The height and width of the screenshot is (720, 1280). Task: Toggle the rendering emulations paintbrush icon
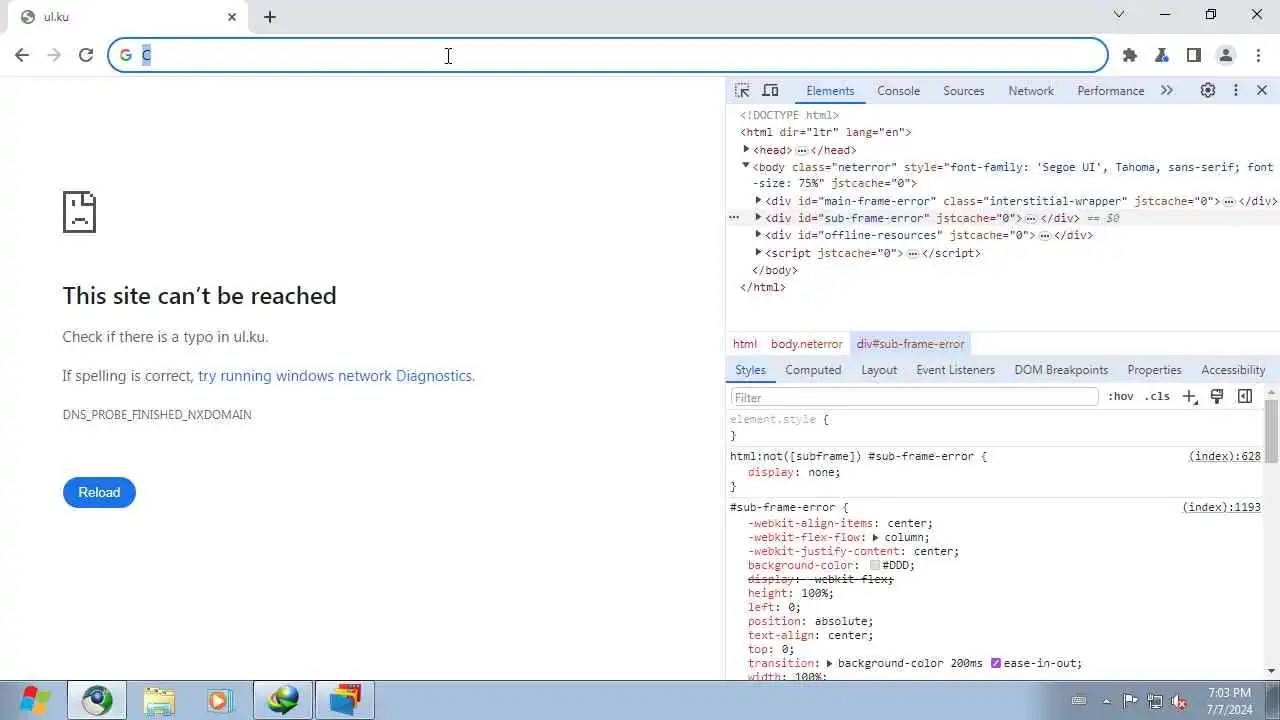pos(1217,397)
